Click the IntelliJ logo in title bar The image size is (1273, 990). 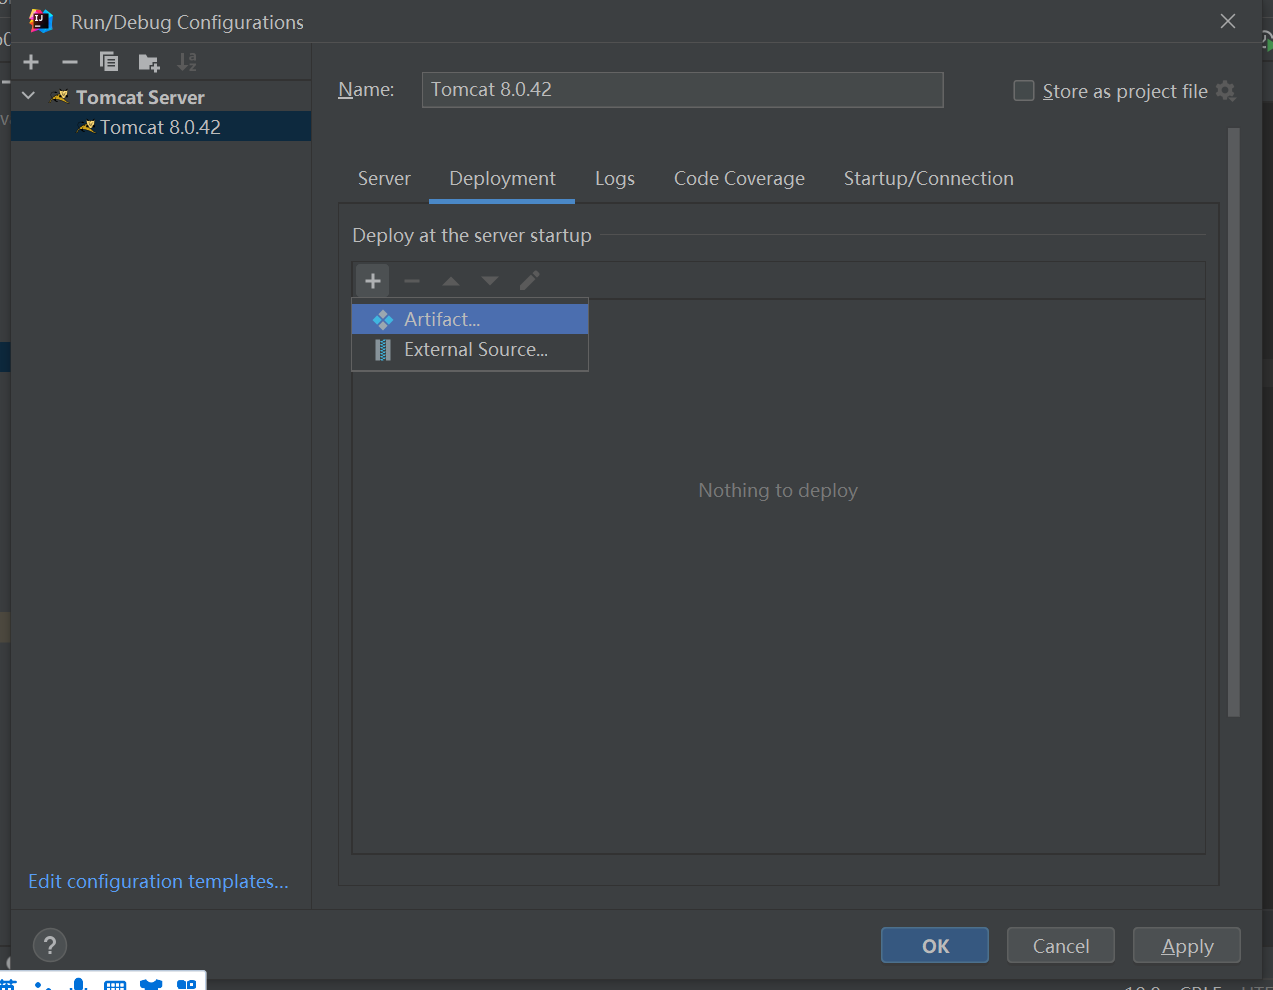(x=41, y=21)
